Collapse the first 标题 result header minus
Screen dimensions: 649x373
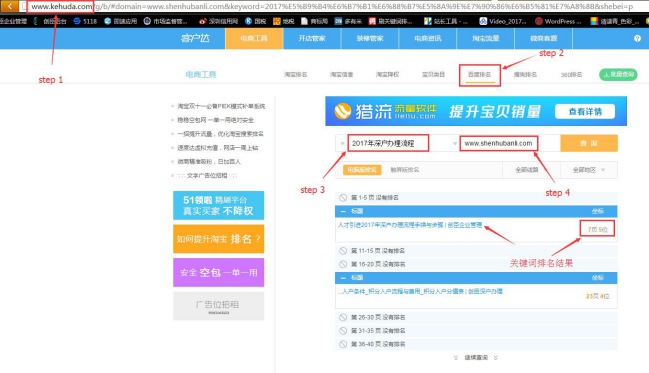click(343, 211)
